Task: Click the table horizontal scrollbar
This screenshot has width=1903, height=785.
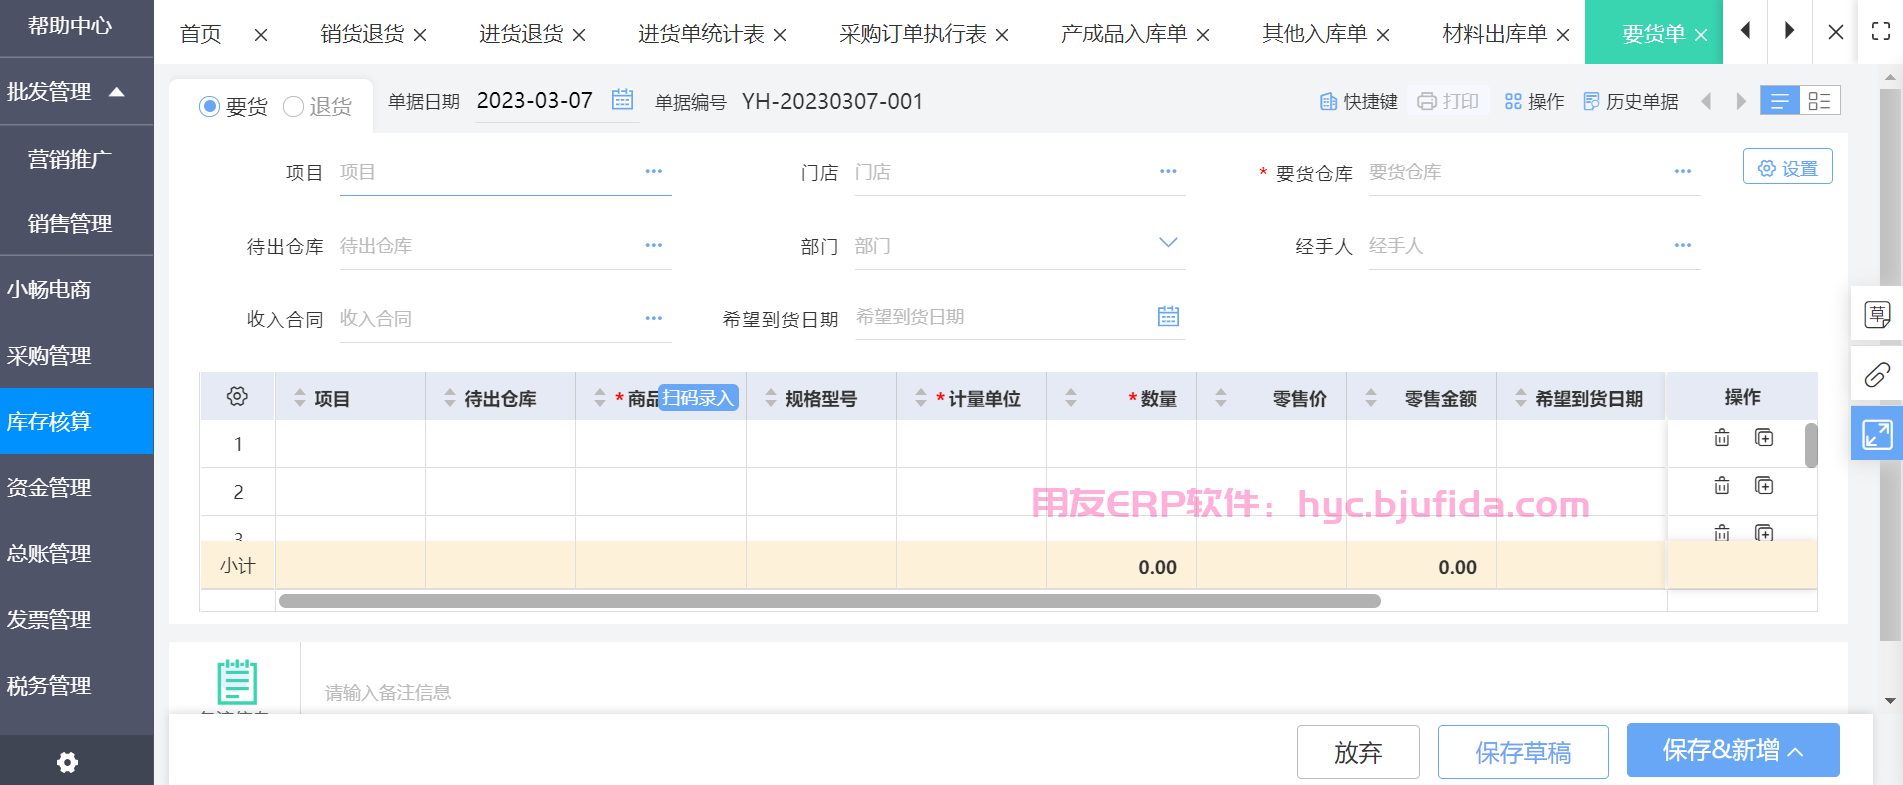Action: point(830,601)
